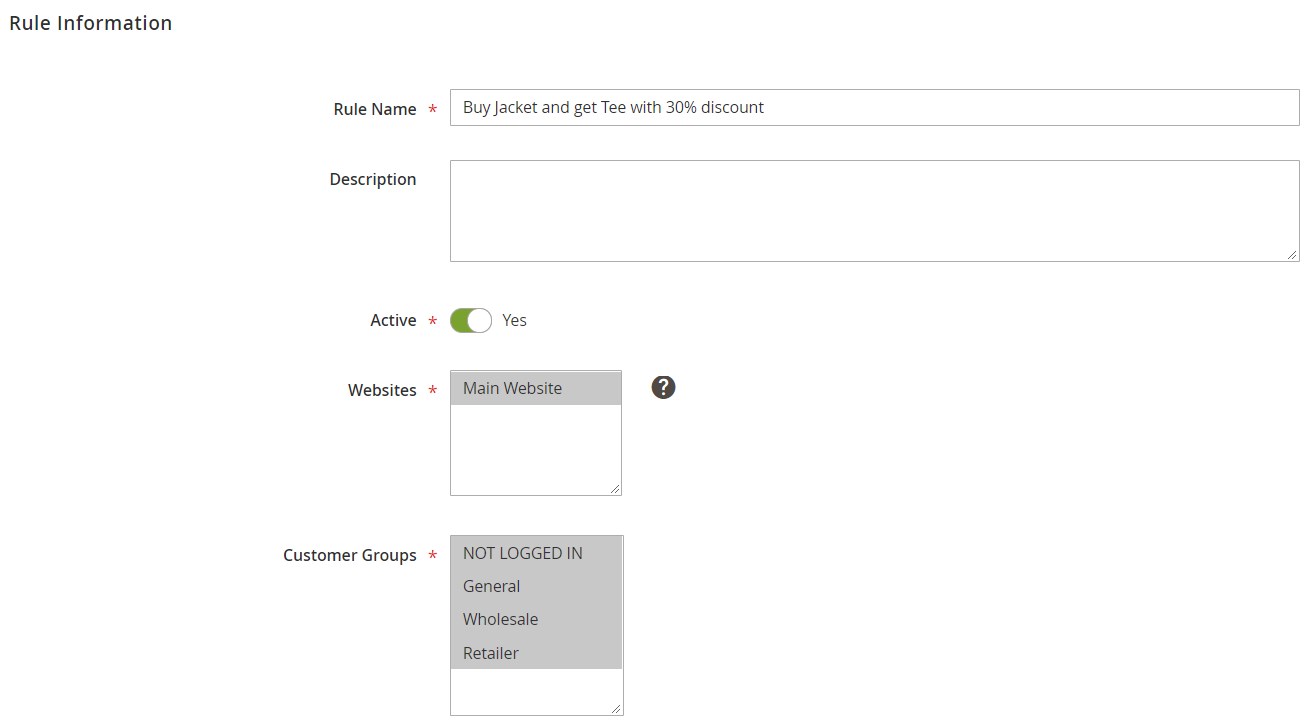Click the Websites field label
This screenshot has width=1307, height=725.
[382, 390]
